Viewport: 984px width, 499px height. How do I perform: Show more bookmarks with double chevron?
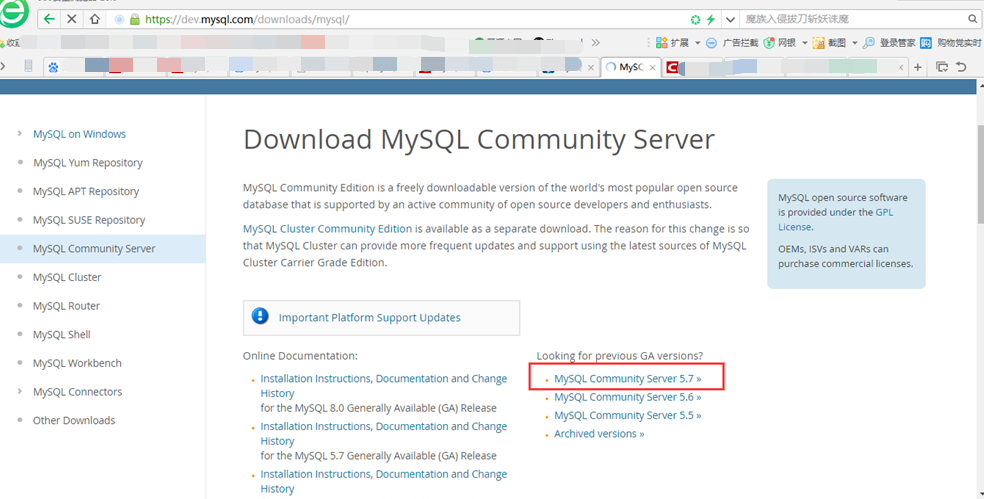(x=596, y=43)
